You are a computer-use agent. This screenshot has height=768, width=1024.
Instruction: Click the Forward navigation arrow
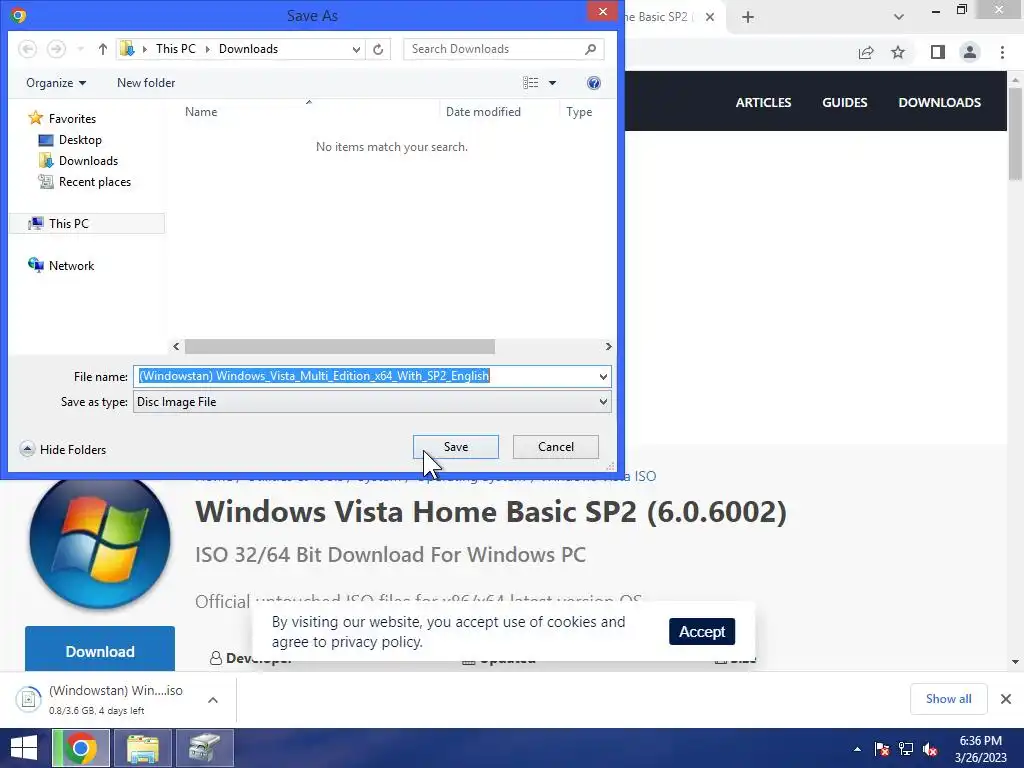click(x=56, y=49)
